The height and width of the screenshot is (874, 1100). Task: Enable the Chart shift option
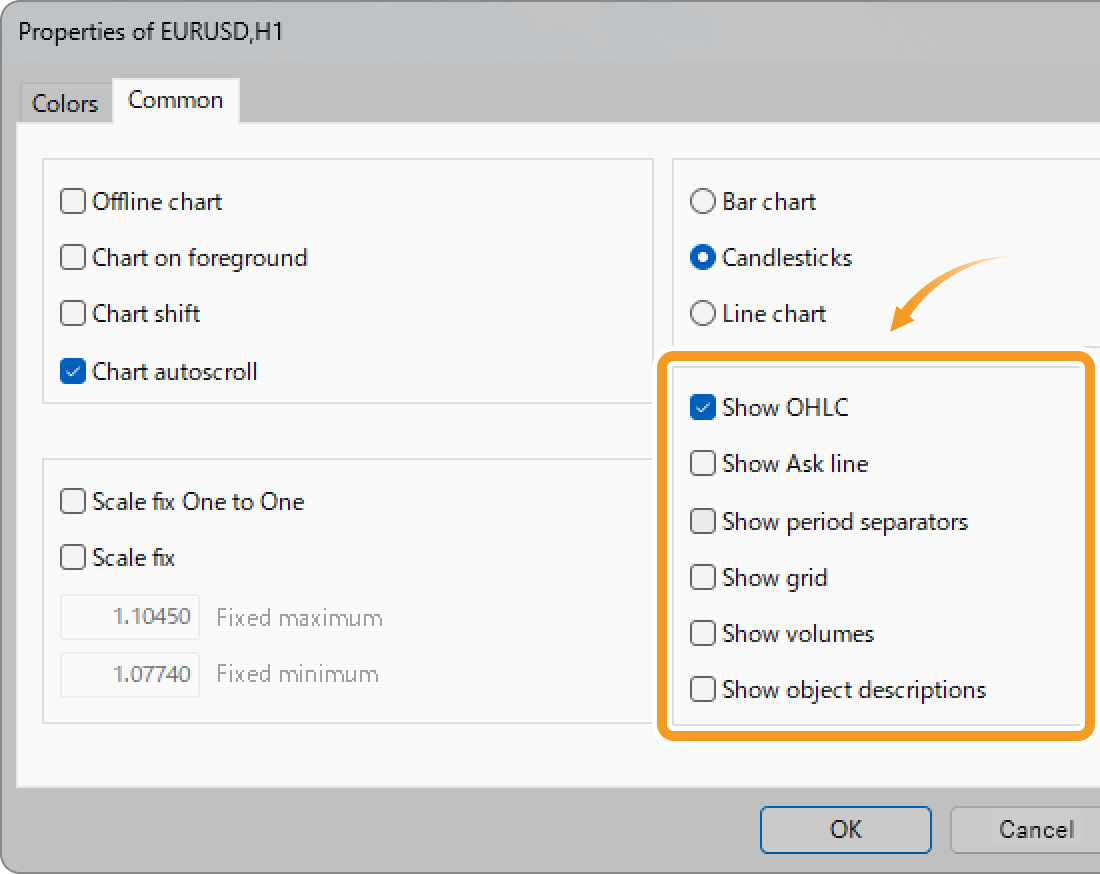pyautogui.click(x=73, y=313)
